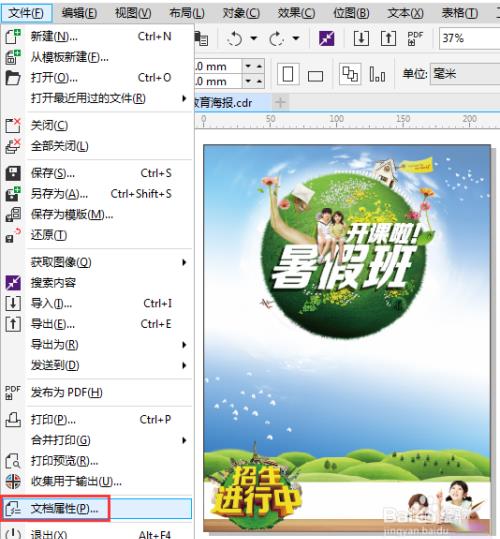Click the purple search content toolbar icon
The height and width of the screenshot is (539, 500).
[x=326, y=38]
